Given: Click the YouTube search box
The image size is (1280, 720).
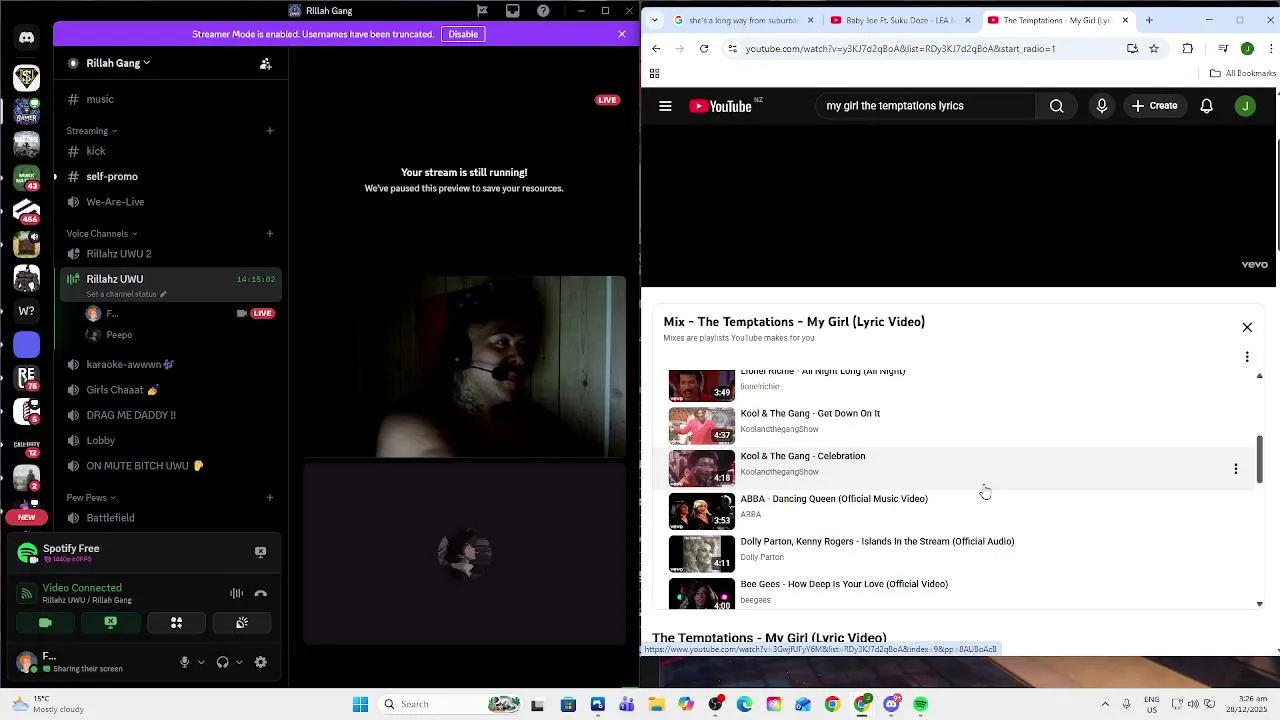Looking at the screenshot, I should (x=925, y=106).
